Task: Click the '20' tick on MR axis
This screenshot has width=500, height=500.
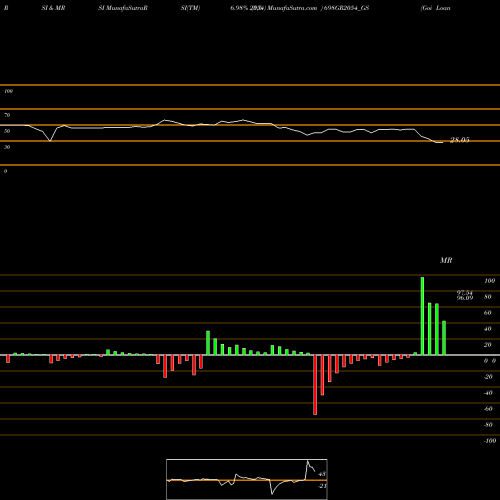Action: point(488,345)
